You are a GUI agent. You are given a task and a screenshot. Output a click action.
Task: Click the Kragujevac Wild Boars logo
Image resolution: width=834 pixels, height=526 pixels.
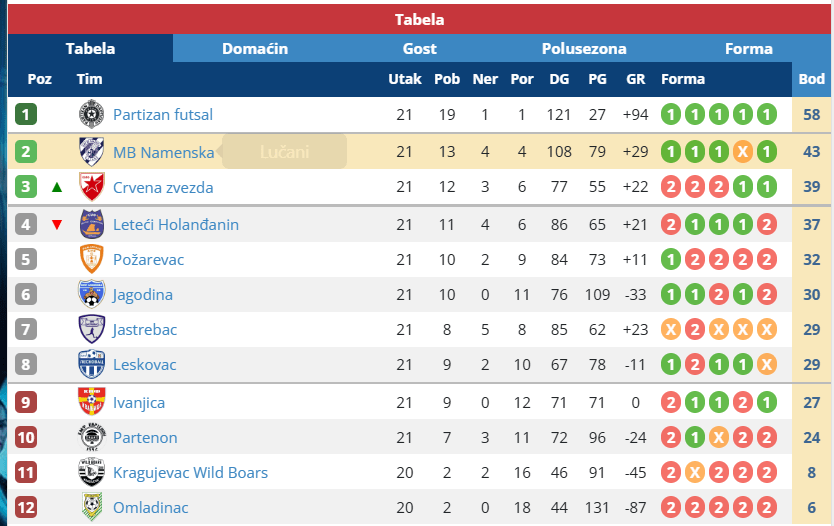(91, 472)
